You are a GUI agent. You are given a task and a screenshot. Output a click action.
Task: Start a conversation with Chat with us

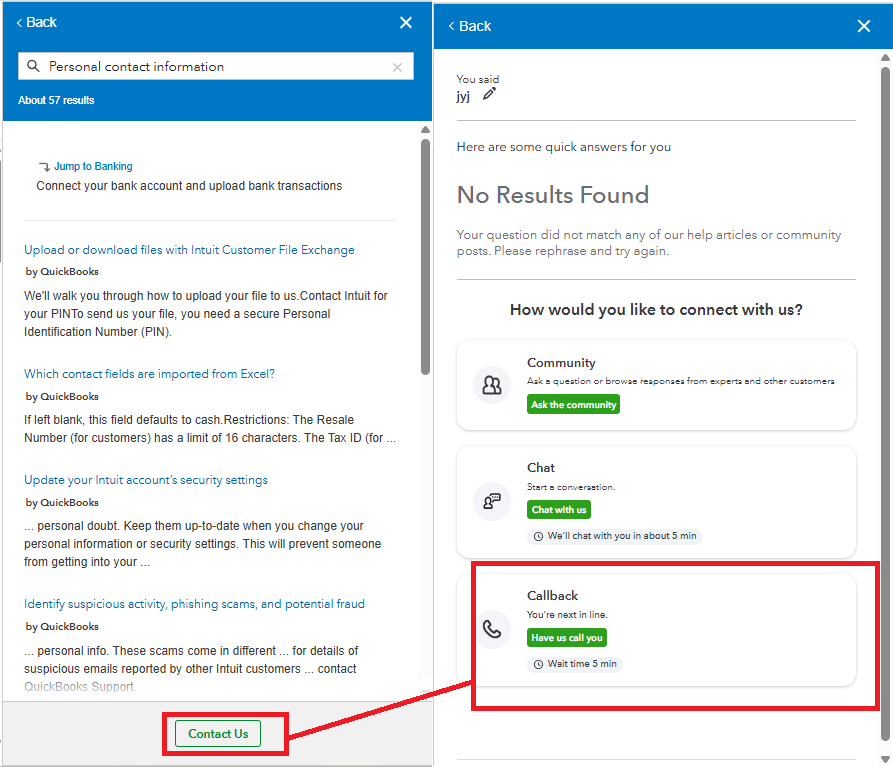coord(558,509)
